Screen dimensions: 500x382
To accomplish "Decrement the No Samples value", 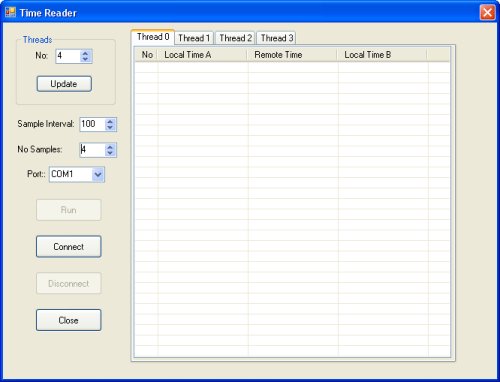I will click(110, 153).
